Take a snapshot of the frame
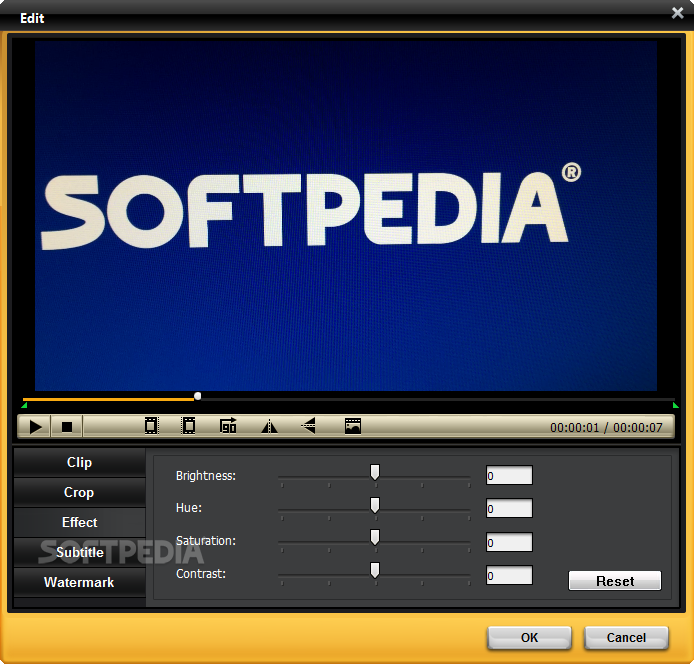694x664 pixels. coord(353,426)
